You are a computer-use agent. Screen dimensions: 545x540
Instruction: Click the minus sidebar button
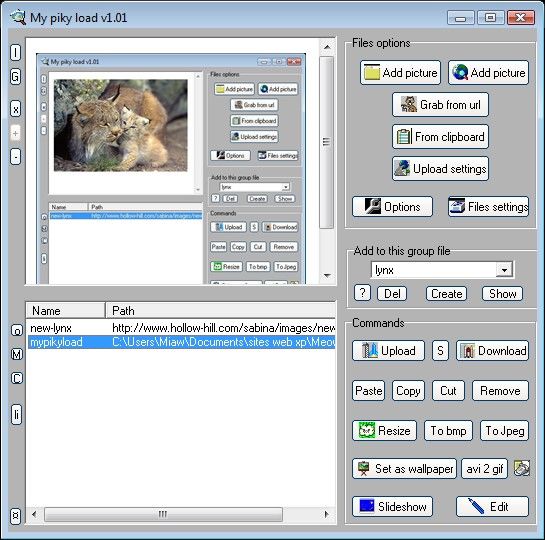click(15, 157)
